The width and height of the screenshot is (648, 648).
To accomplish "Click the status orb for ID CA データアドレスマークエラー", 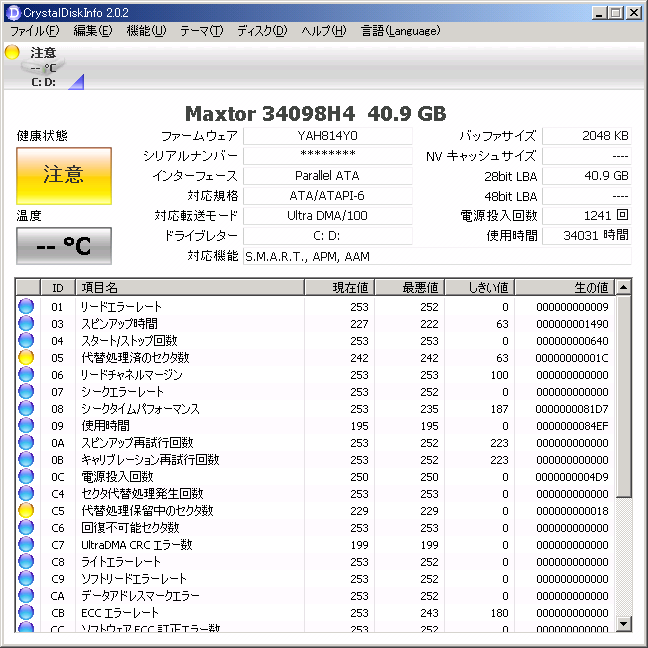I will pyautogui.click(x=26, y=595).
